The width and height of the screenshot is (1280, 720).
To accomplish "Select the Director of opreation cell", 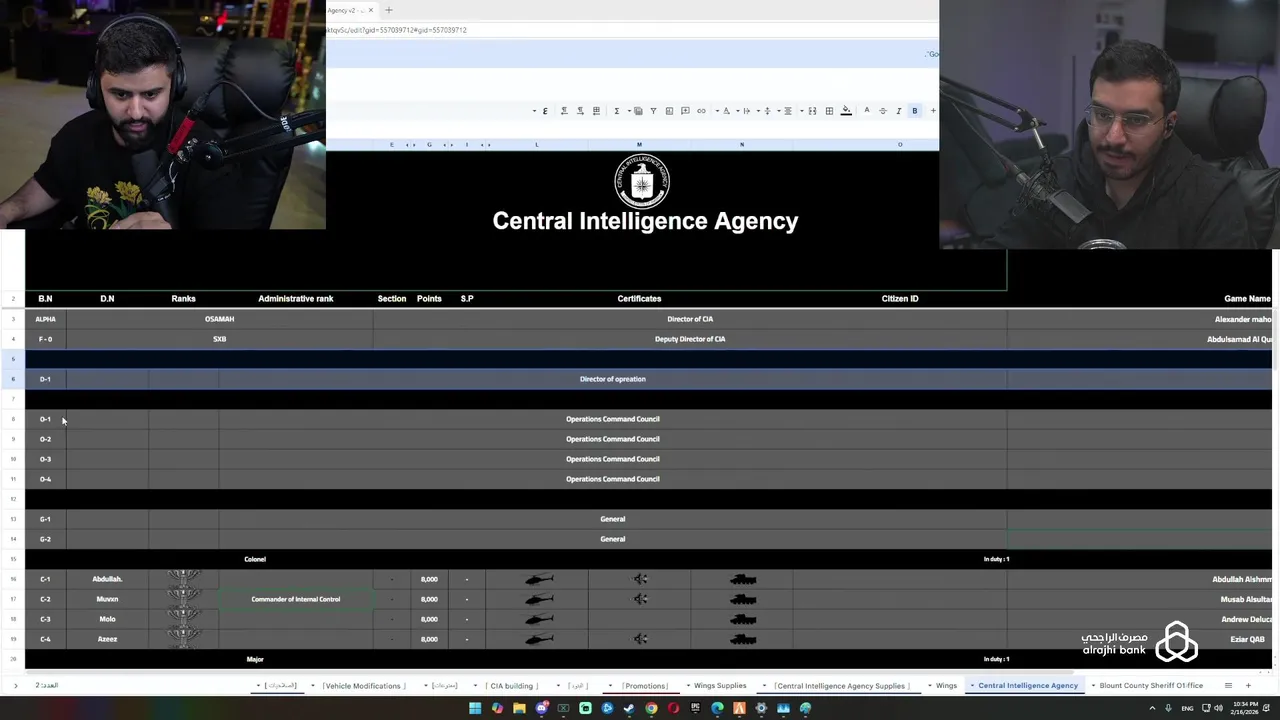I will pyautogui.click(x=613, y=379).
